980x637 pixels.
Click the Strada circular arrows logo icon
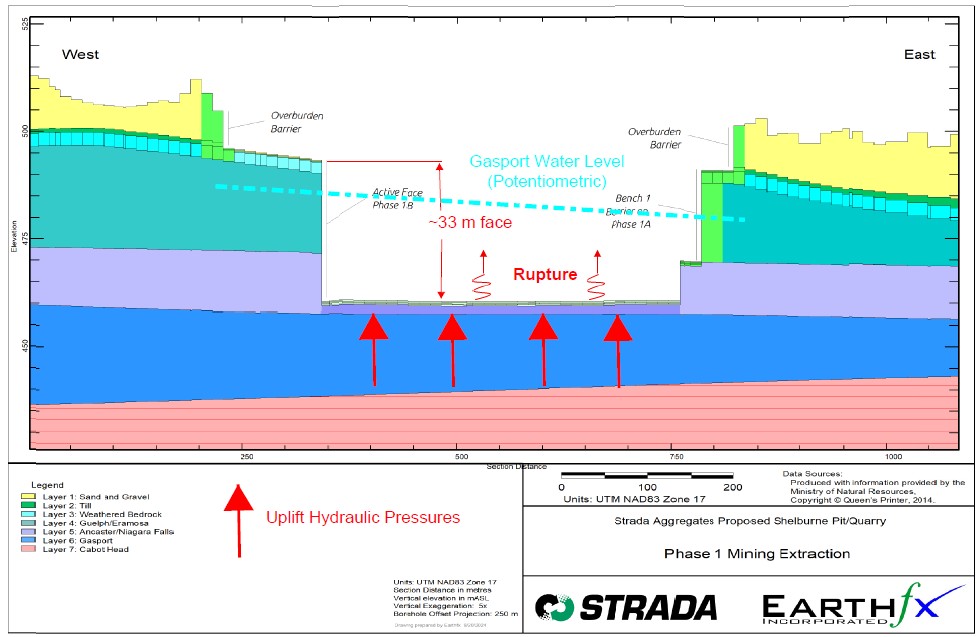coord(553,606)
